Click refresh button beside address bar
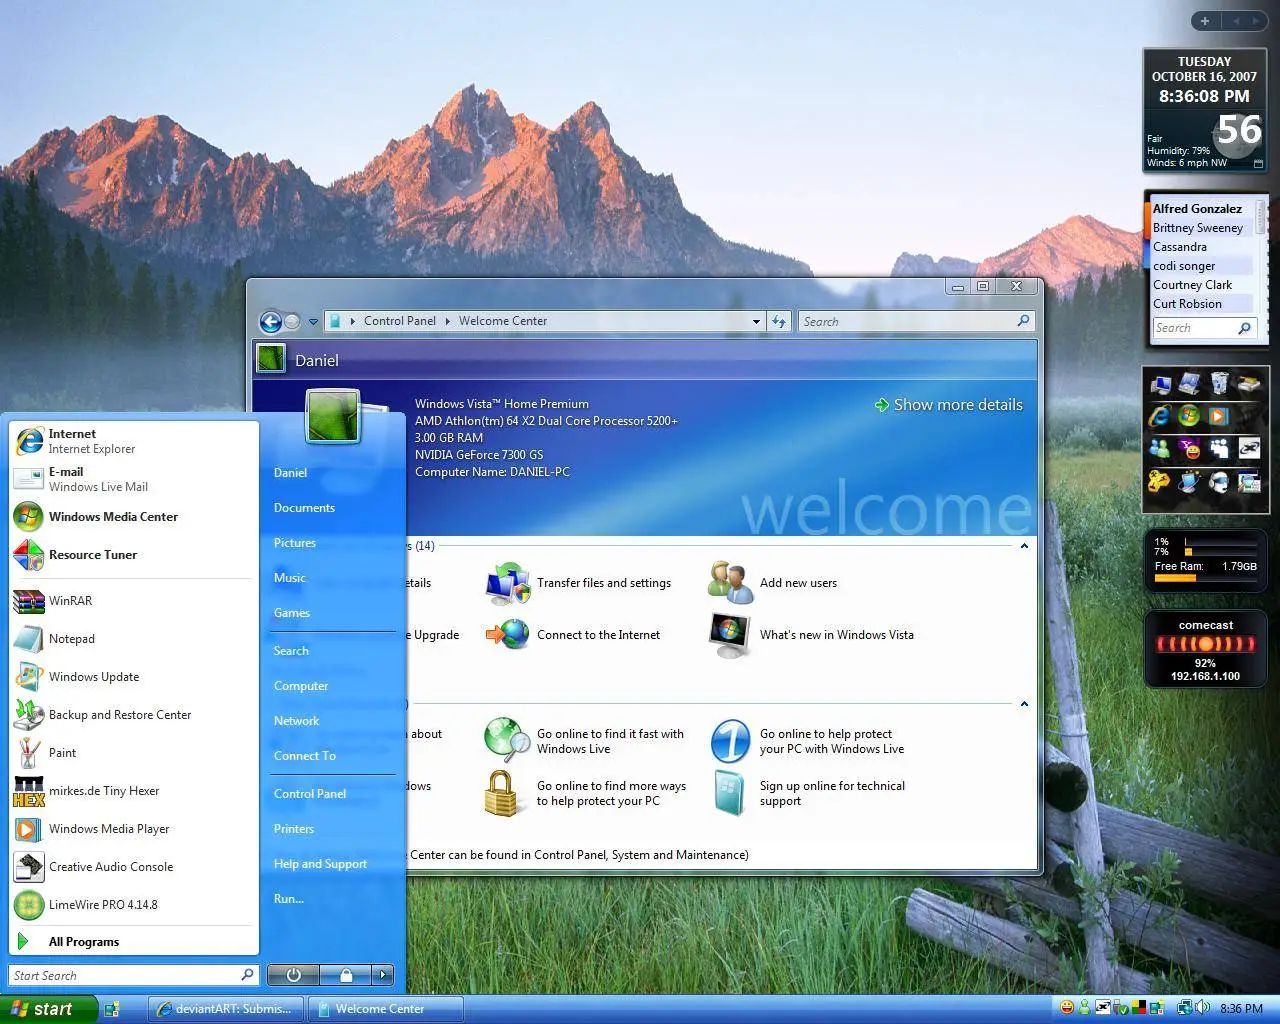 [780, 321]
